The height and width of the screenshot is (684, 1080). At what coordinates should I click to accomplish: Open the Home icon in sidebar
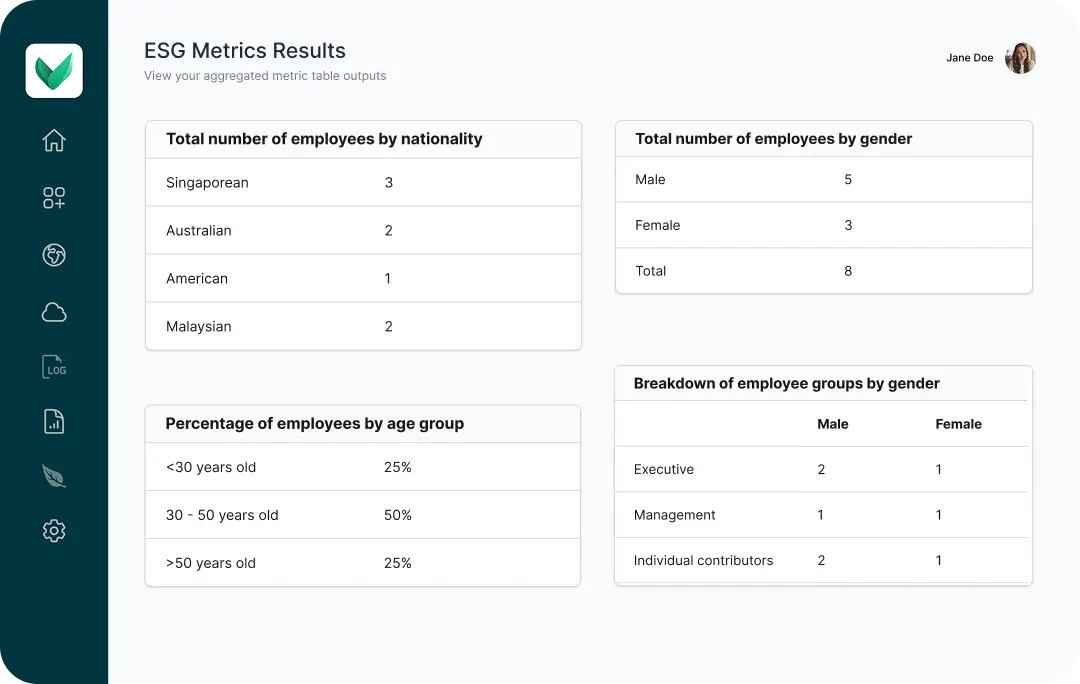tap(54, 141)
